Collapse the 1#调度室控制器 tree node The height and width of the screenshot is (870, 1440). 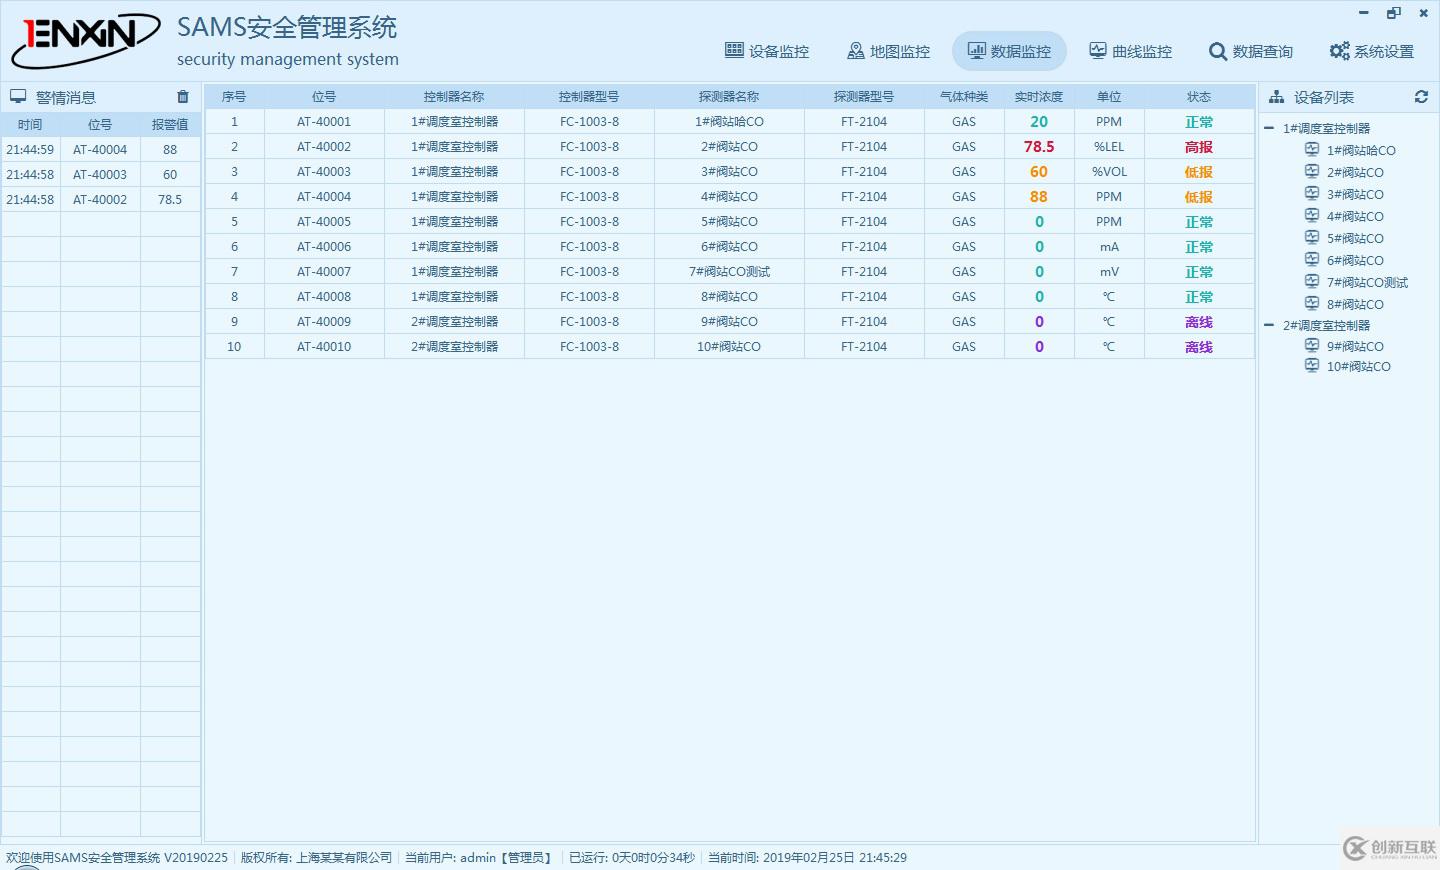coord(1269,128)
